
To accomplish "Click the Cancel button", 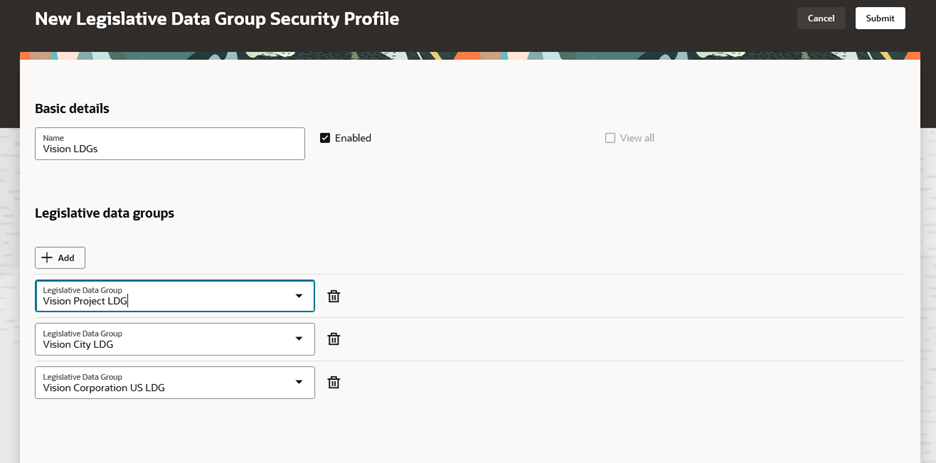I will pos(821,18).
